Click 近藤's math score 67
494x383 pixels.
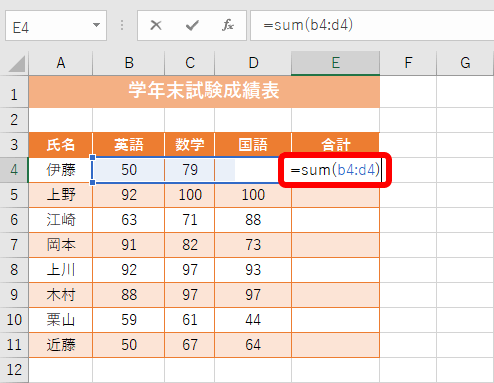(190, 345)
